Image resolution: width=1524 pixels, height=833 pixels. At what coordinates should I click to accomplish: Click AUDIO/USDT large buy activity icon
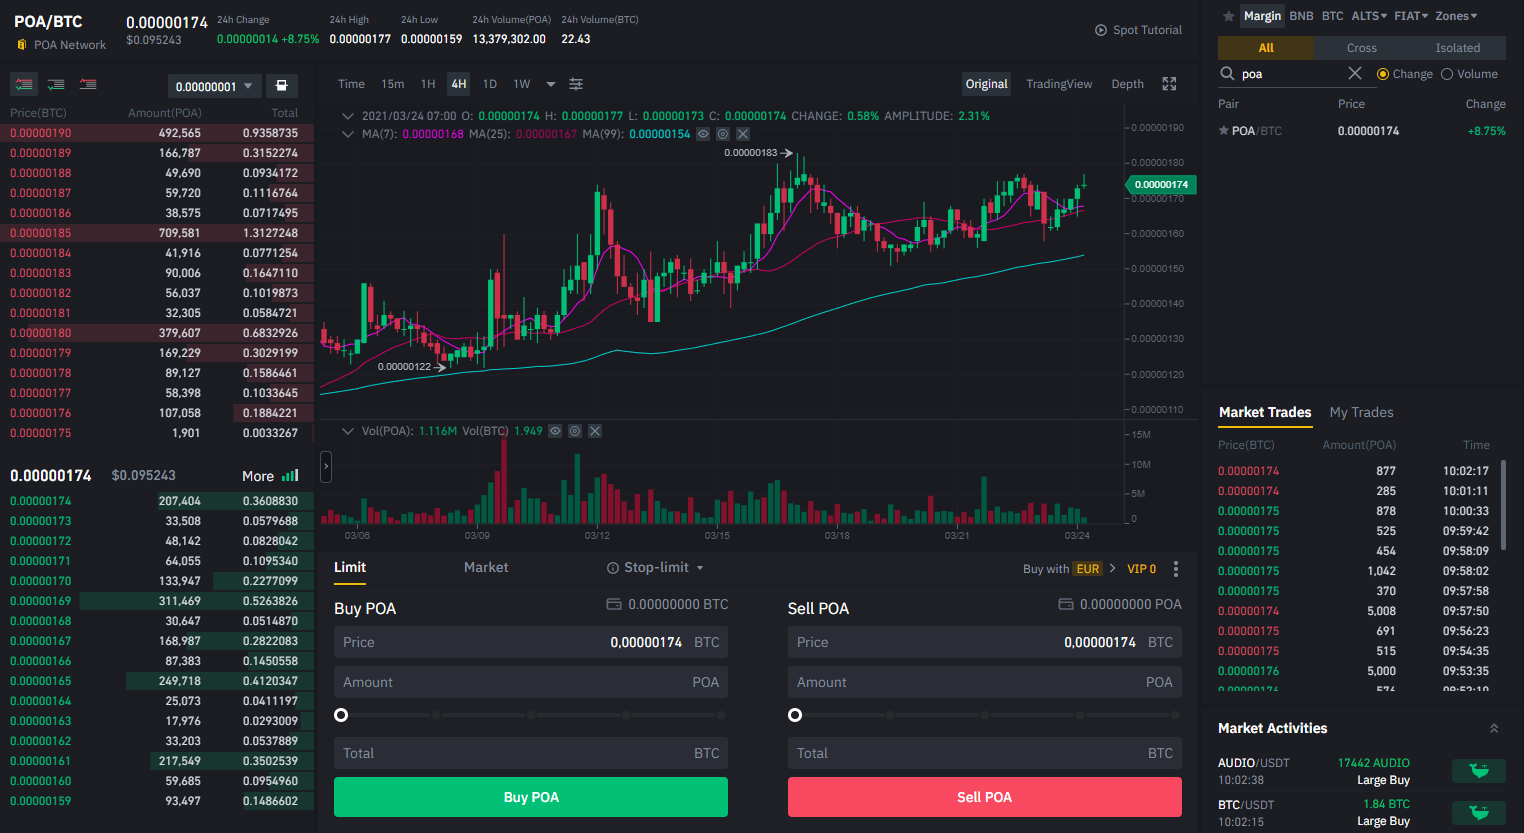[x=1479, y=771]
